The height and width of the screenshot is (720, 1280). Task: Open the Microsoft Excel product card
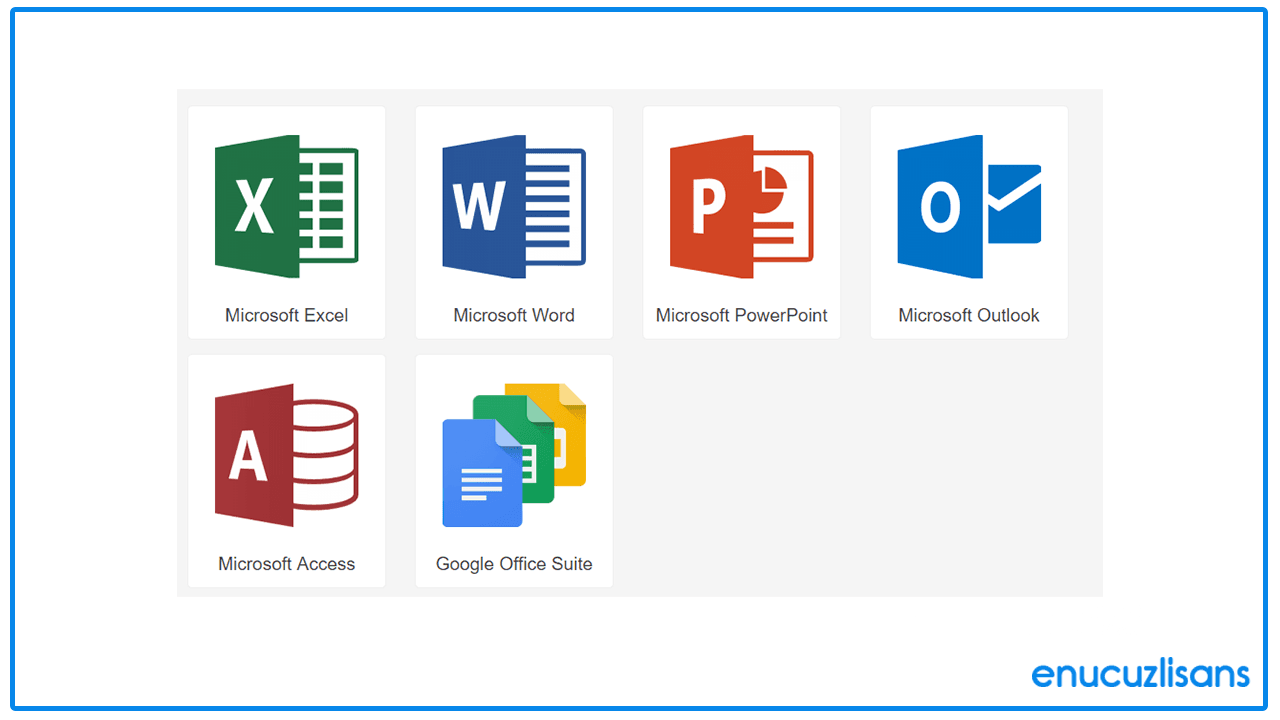(287, 222)
